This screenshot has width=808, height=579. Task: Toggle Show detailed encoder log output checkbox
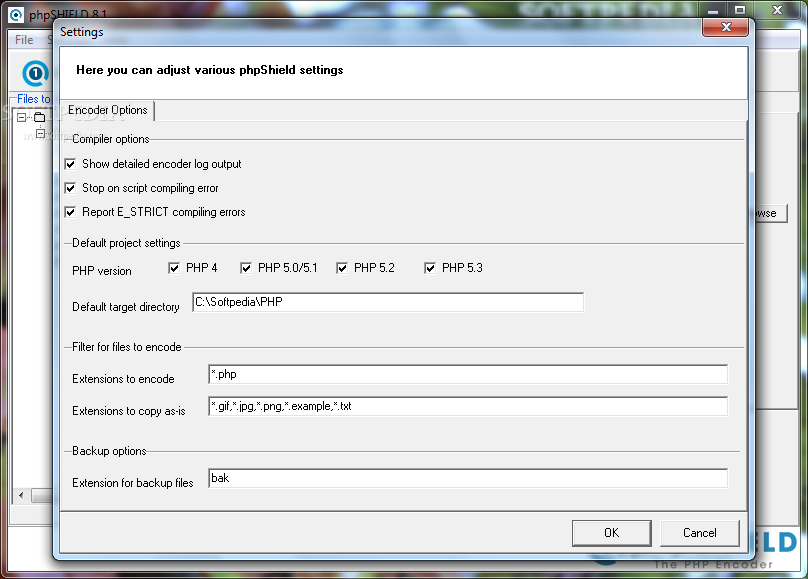click(x=71, y=164)
